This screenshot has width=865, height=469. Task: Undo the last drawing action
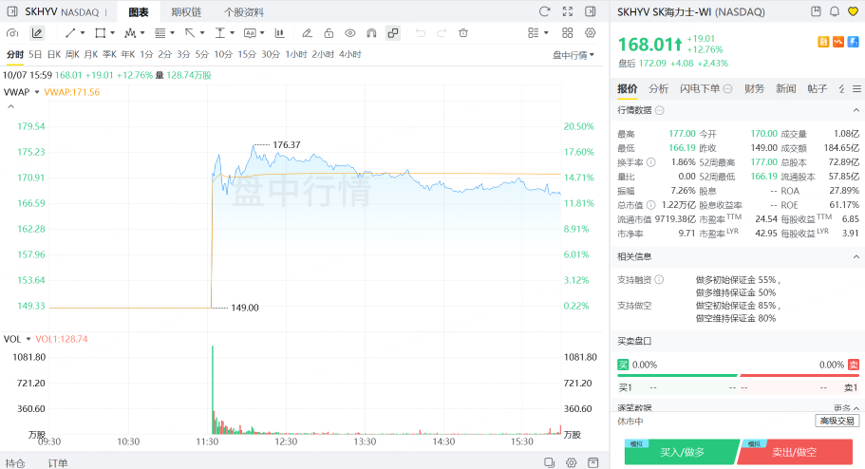[420, 33]
